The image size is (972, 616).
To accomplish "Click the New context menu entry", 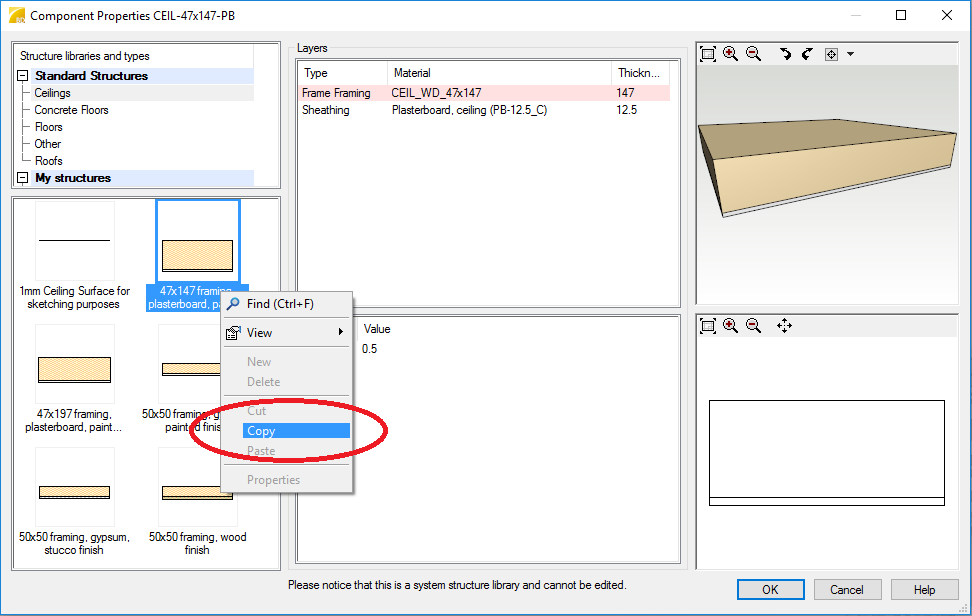I will click(x=258, y=362).
